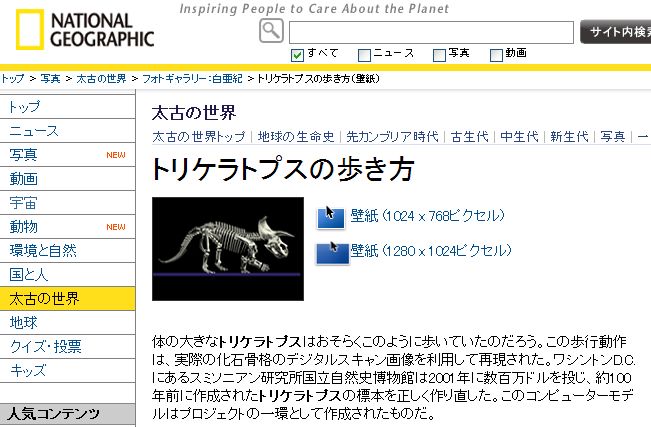Screen dimensions: 651x427
Task: Select 宇宙 in the left sidebar
Action: [67, 203]
